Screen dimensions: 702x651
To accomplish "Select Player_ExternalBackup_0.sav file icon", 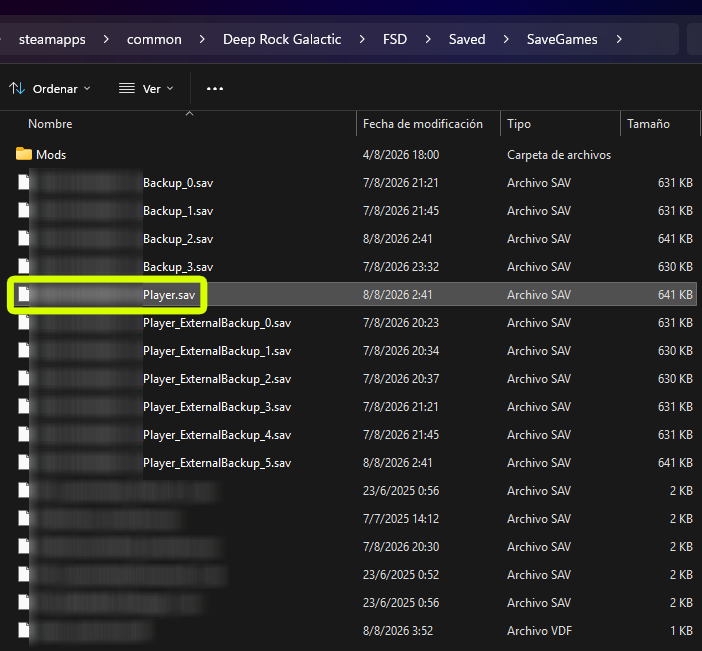I will [x=24, y=323].
